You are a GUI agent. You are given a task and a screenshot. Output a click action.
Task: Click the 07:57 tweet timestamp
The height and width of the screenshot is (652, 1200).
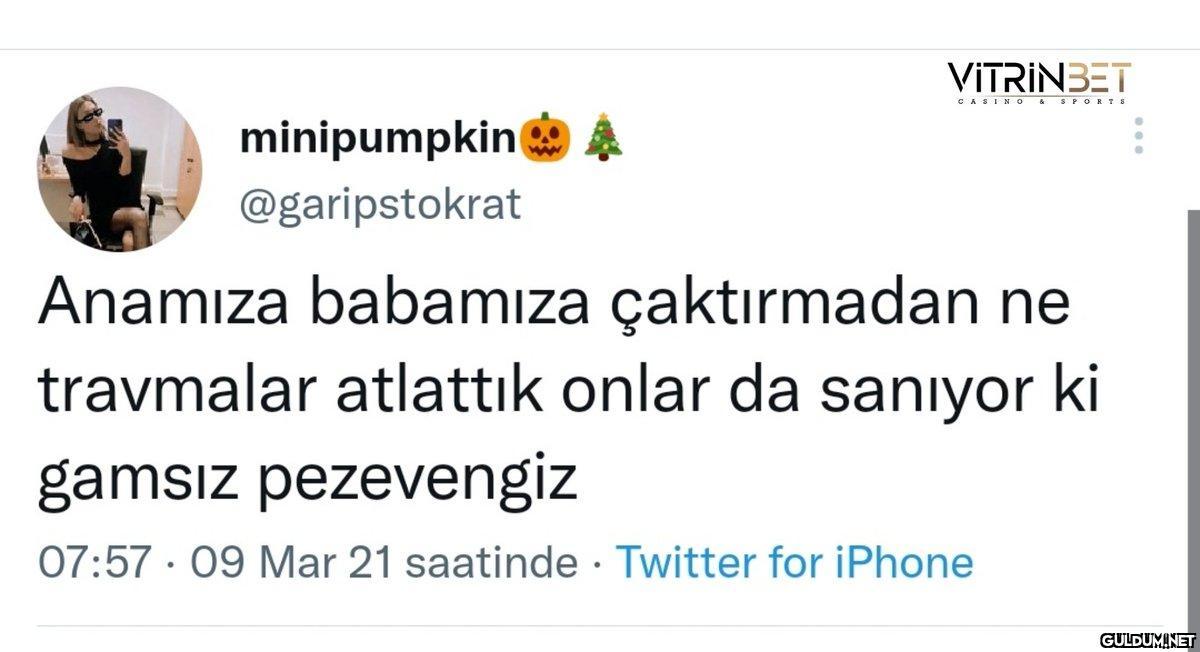pyautogui.click(x=94, y=562)
